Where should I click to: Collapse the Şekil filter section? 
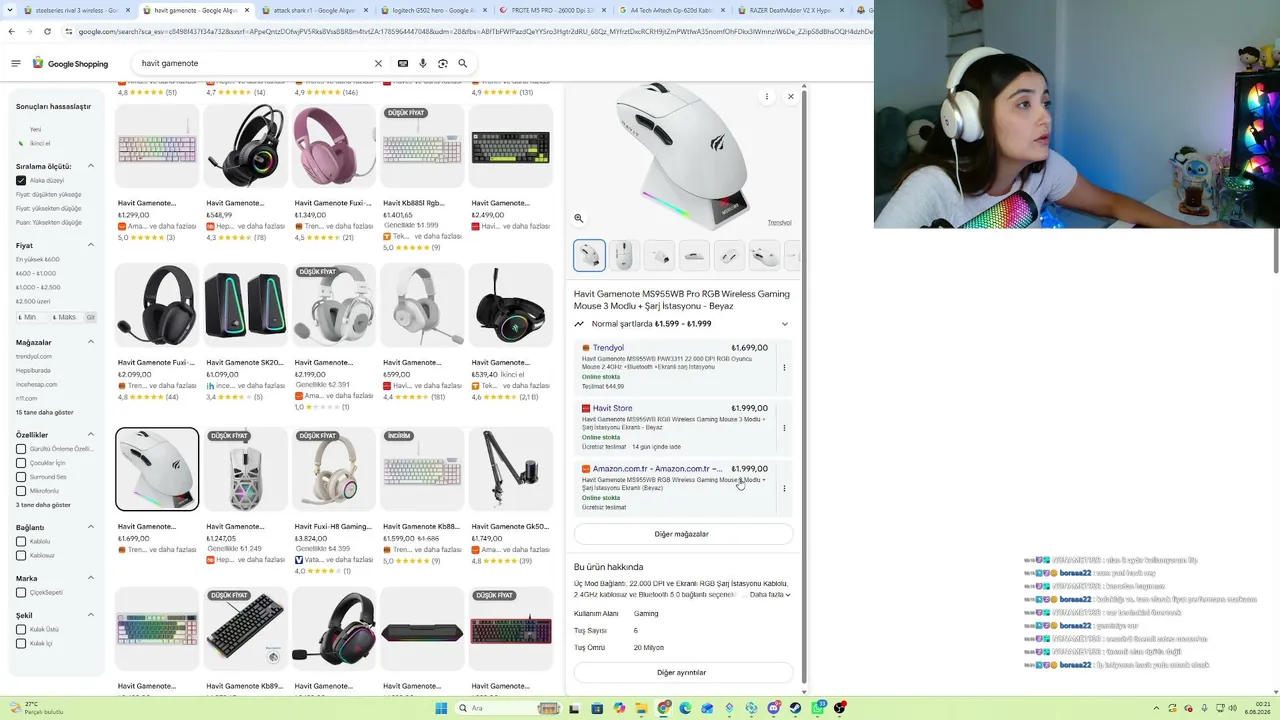click(x=91, y=615)
